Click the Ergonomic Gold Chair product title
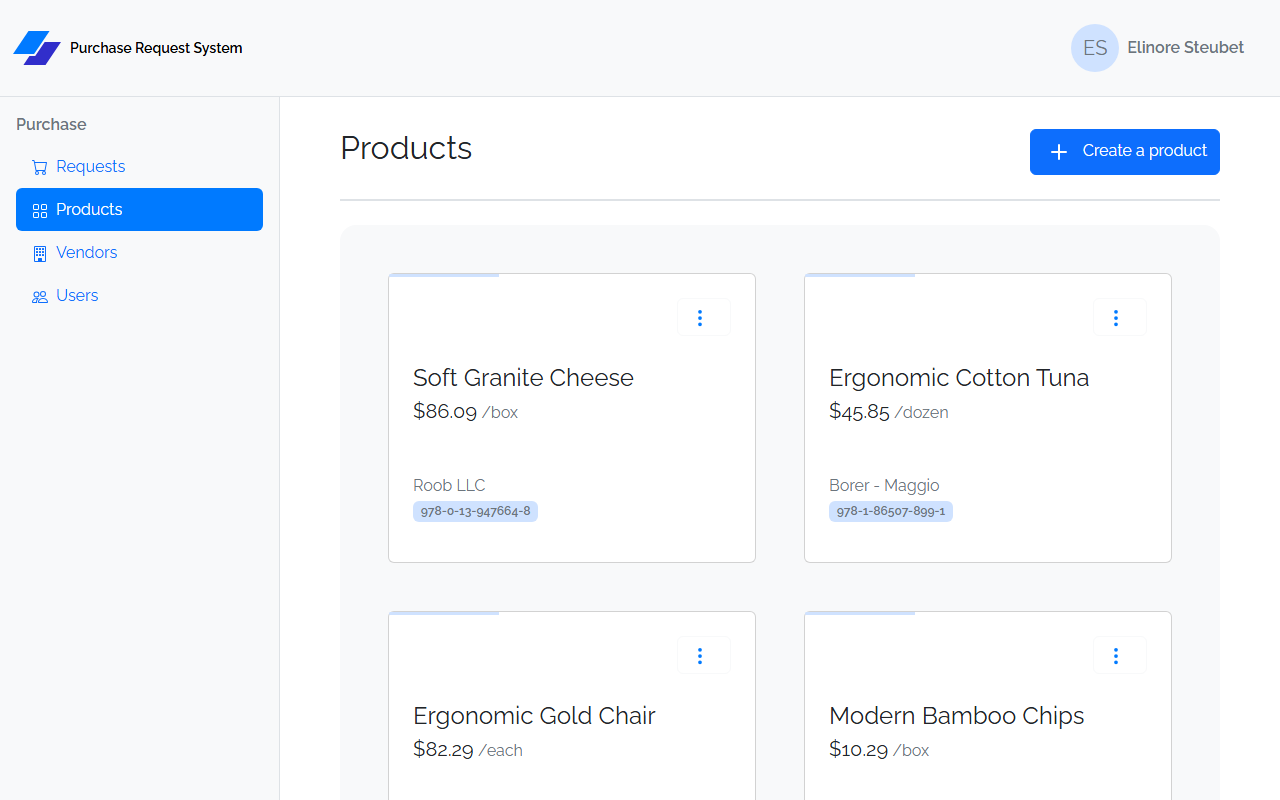The image size is (1280, 800). coord(534,716)
